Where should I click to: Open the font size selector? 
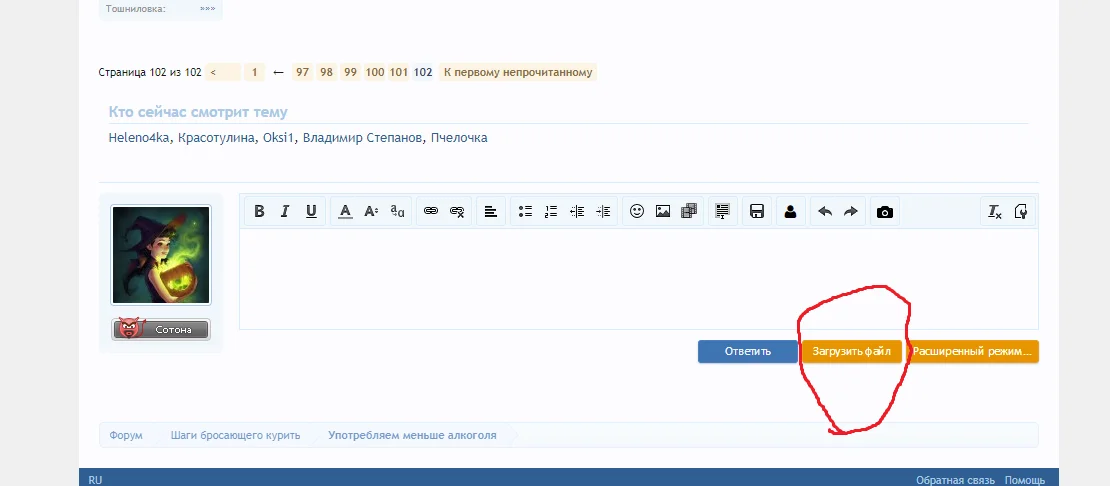pos(371,212)
